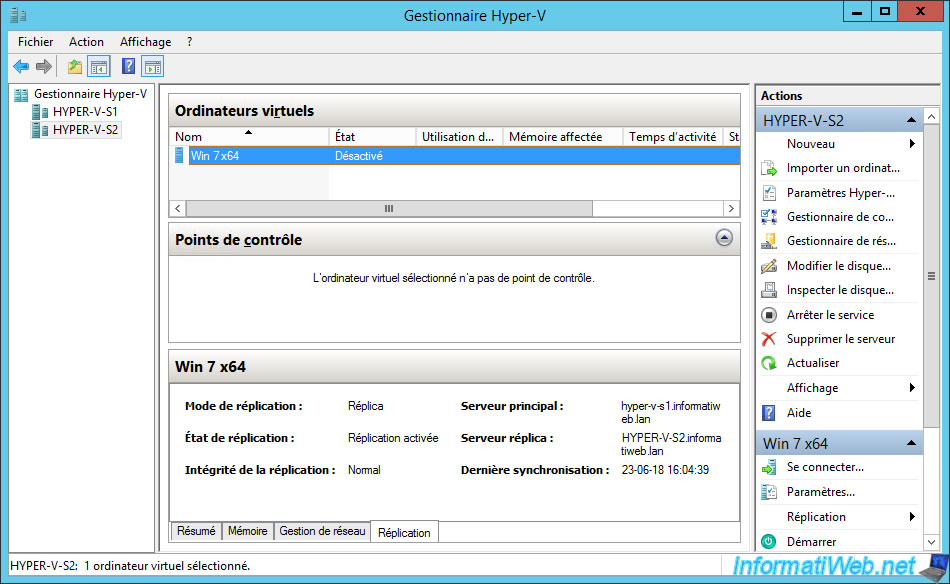Click the Gestionnaire Hyper-V root tree icon
Image resolution: width=950 pixels, height=584 pixels.
point(21,95)
